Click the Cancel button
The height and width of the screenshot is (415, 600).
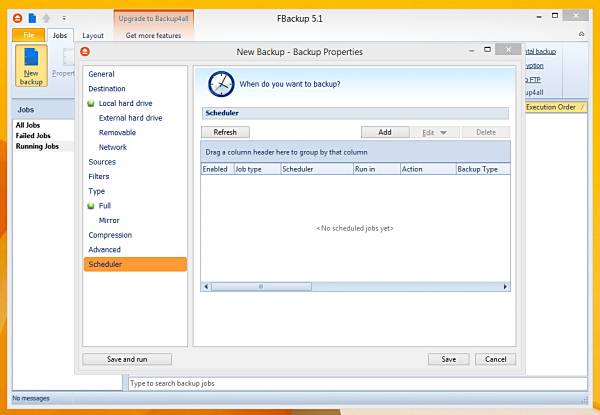click(496, 359)
